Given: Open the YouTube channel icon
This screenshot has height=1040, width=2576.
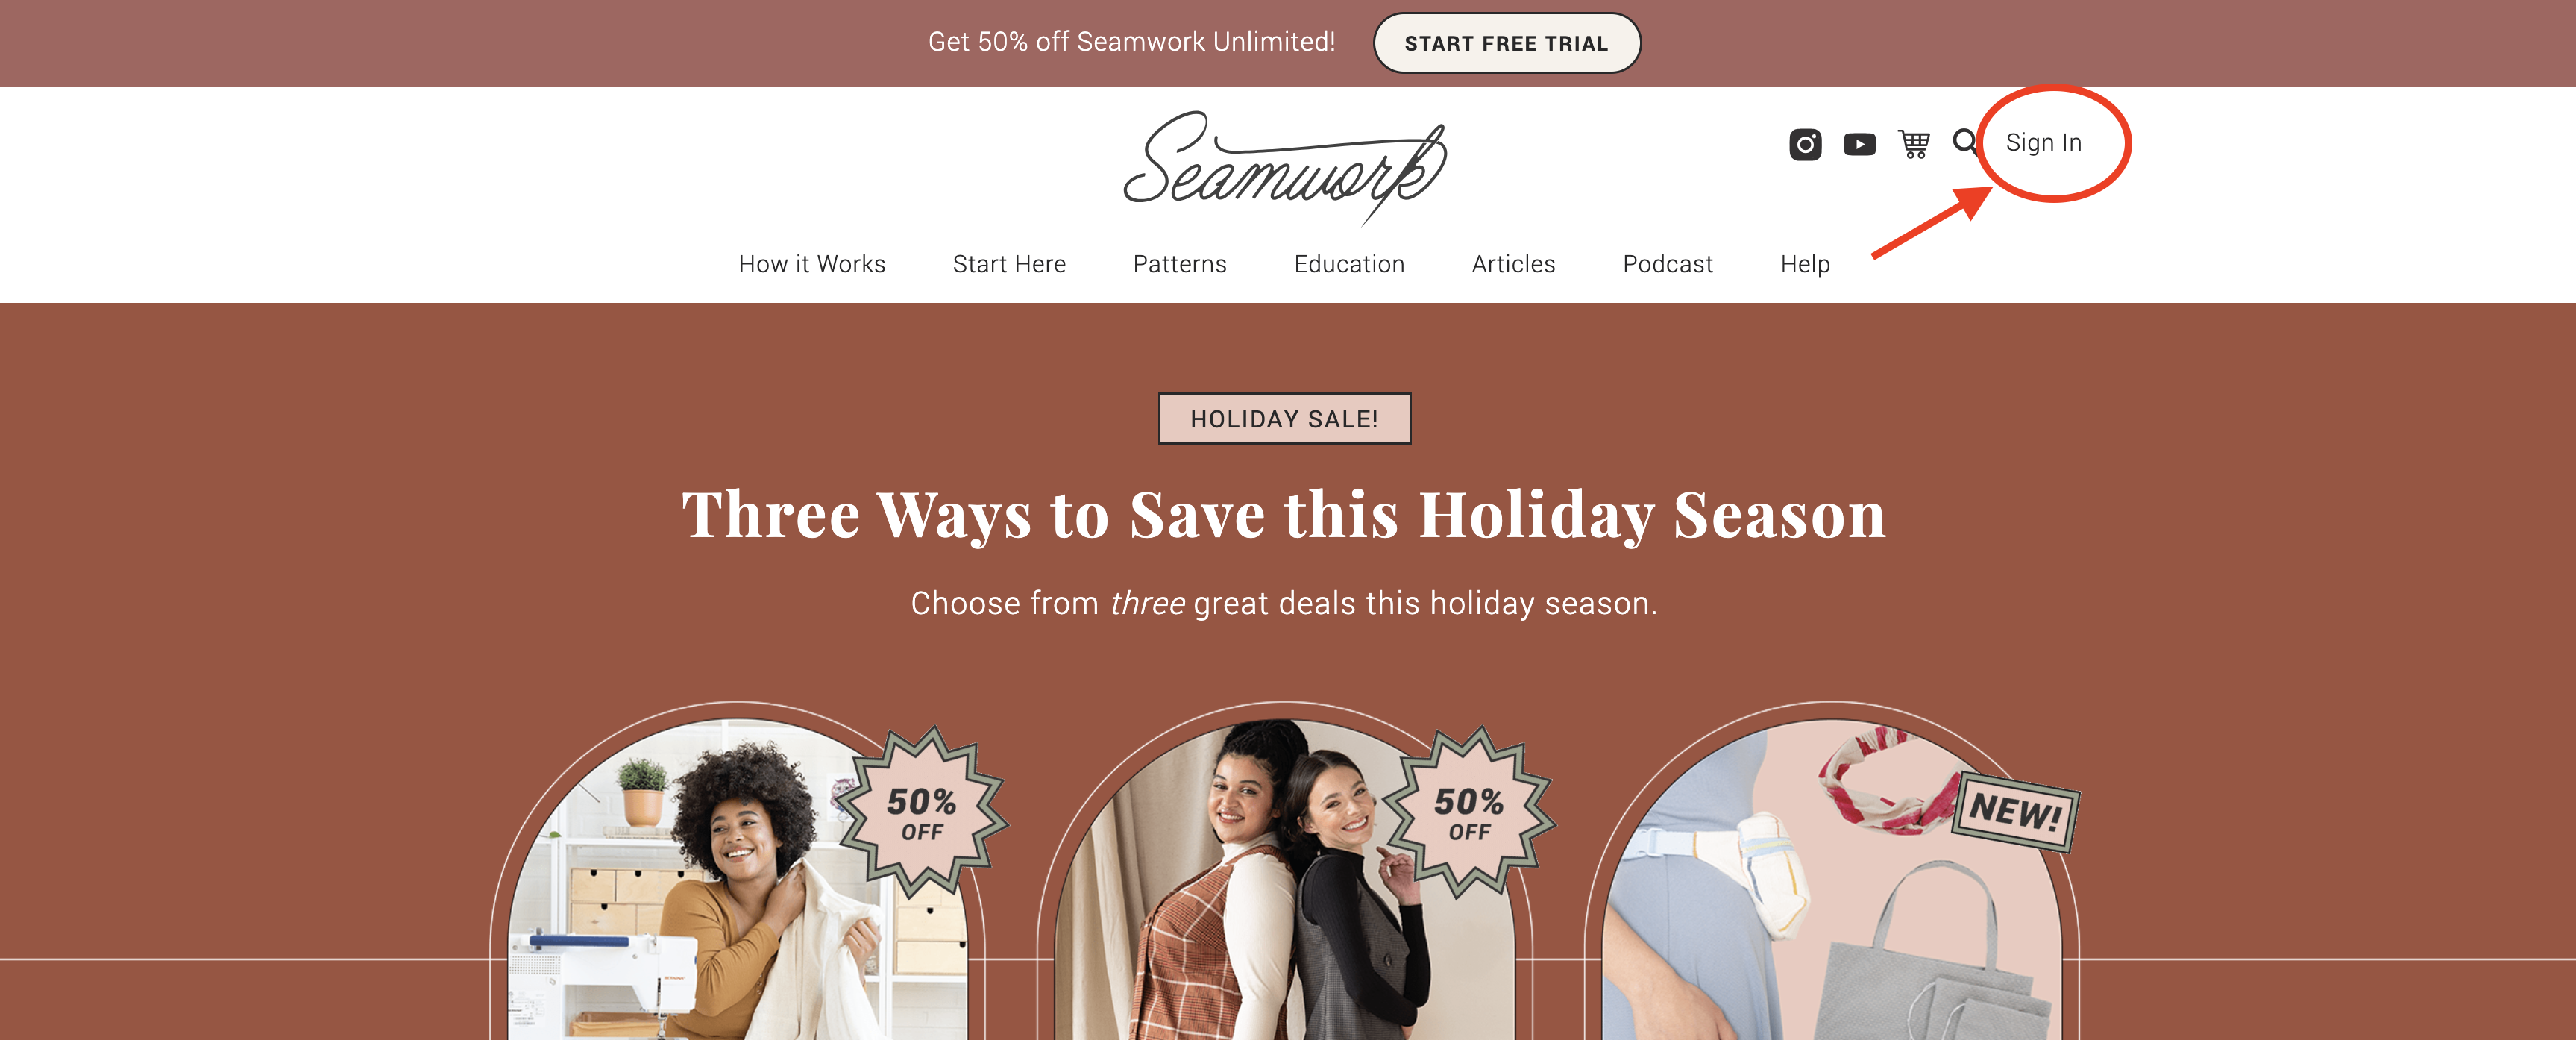Looking at the screenshot, I should 1859,144.
